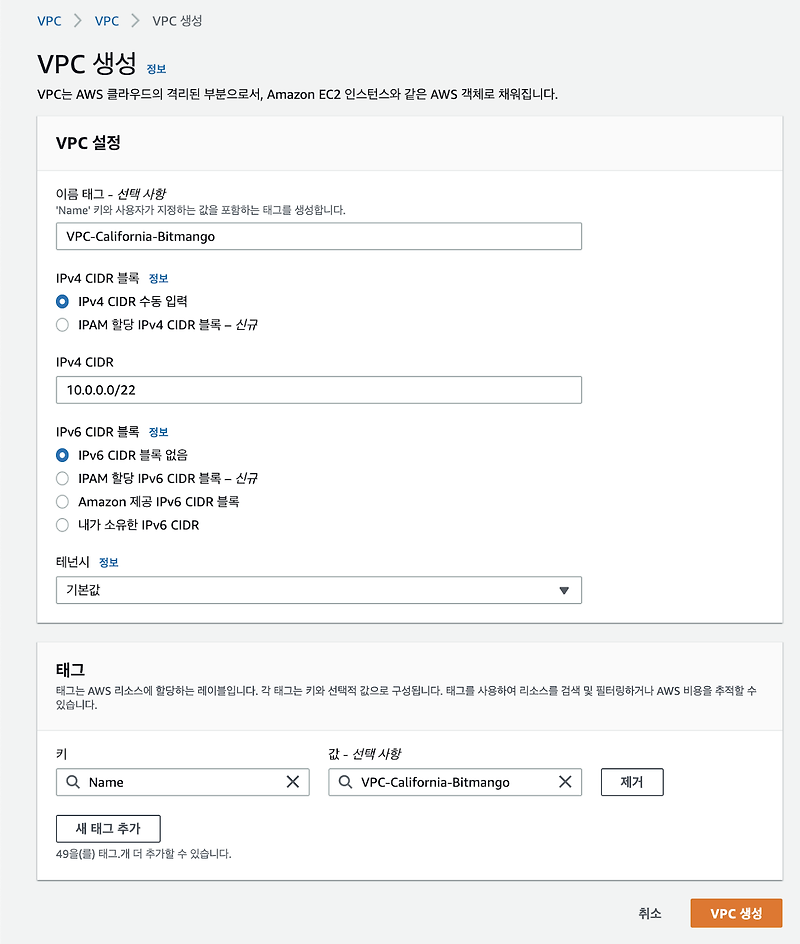Remove the tag with the 제거 button

click(x=631, y=782)
